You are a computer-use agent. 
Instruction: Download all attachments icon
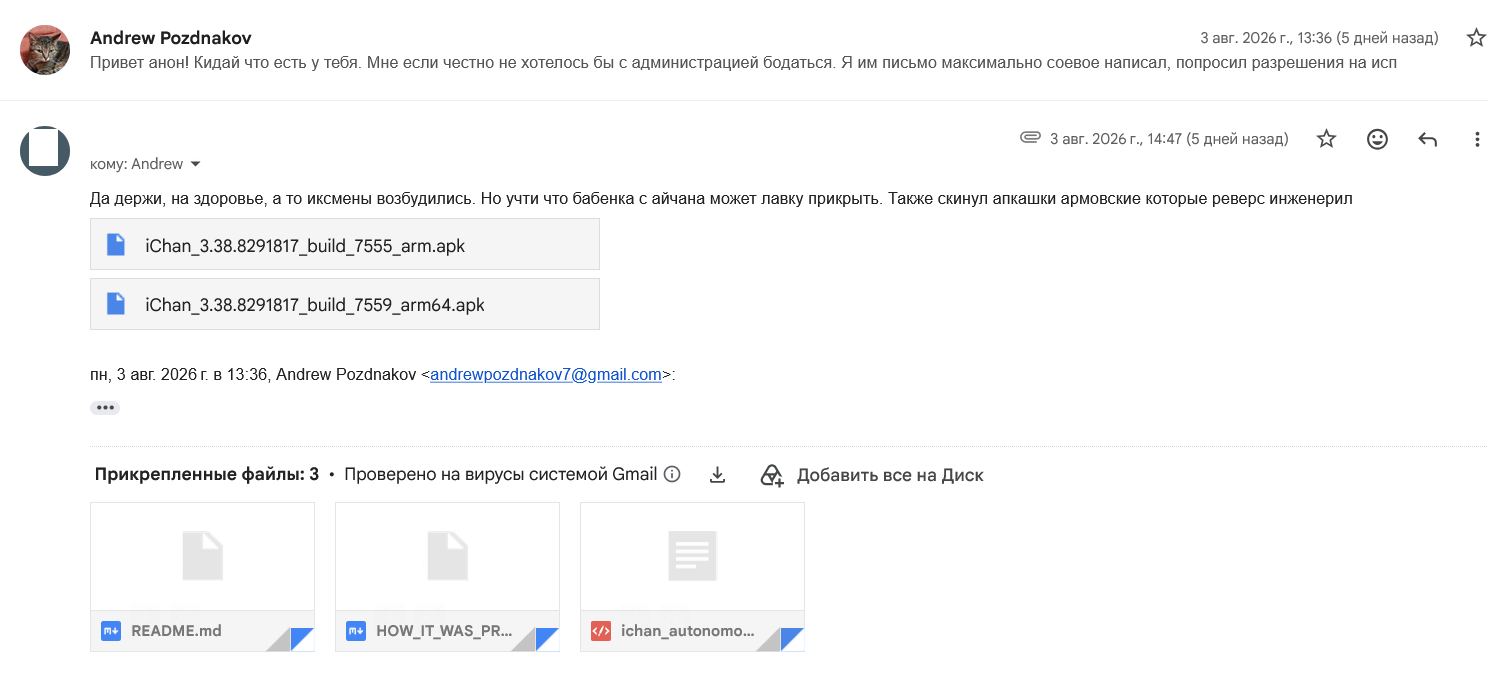(x=717, y=475)
